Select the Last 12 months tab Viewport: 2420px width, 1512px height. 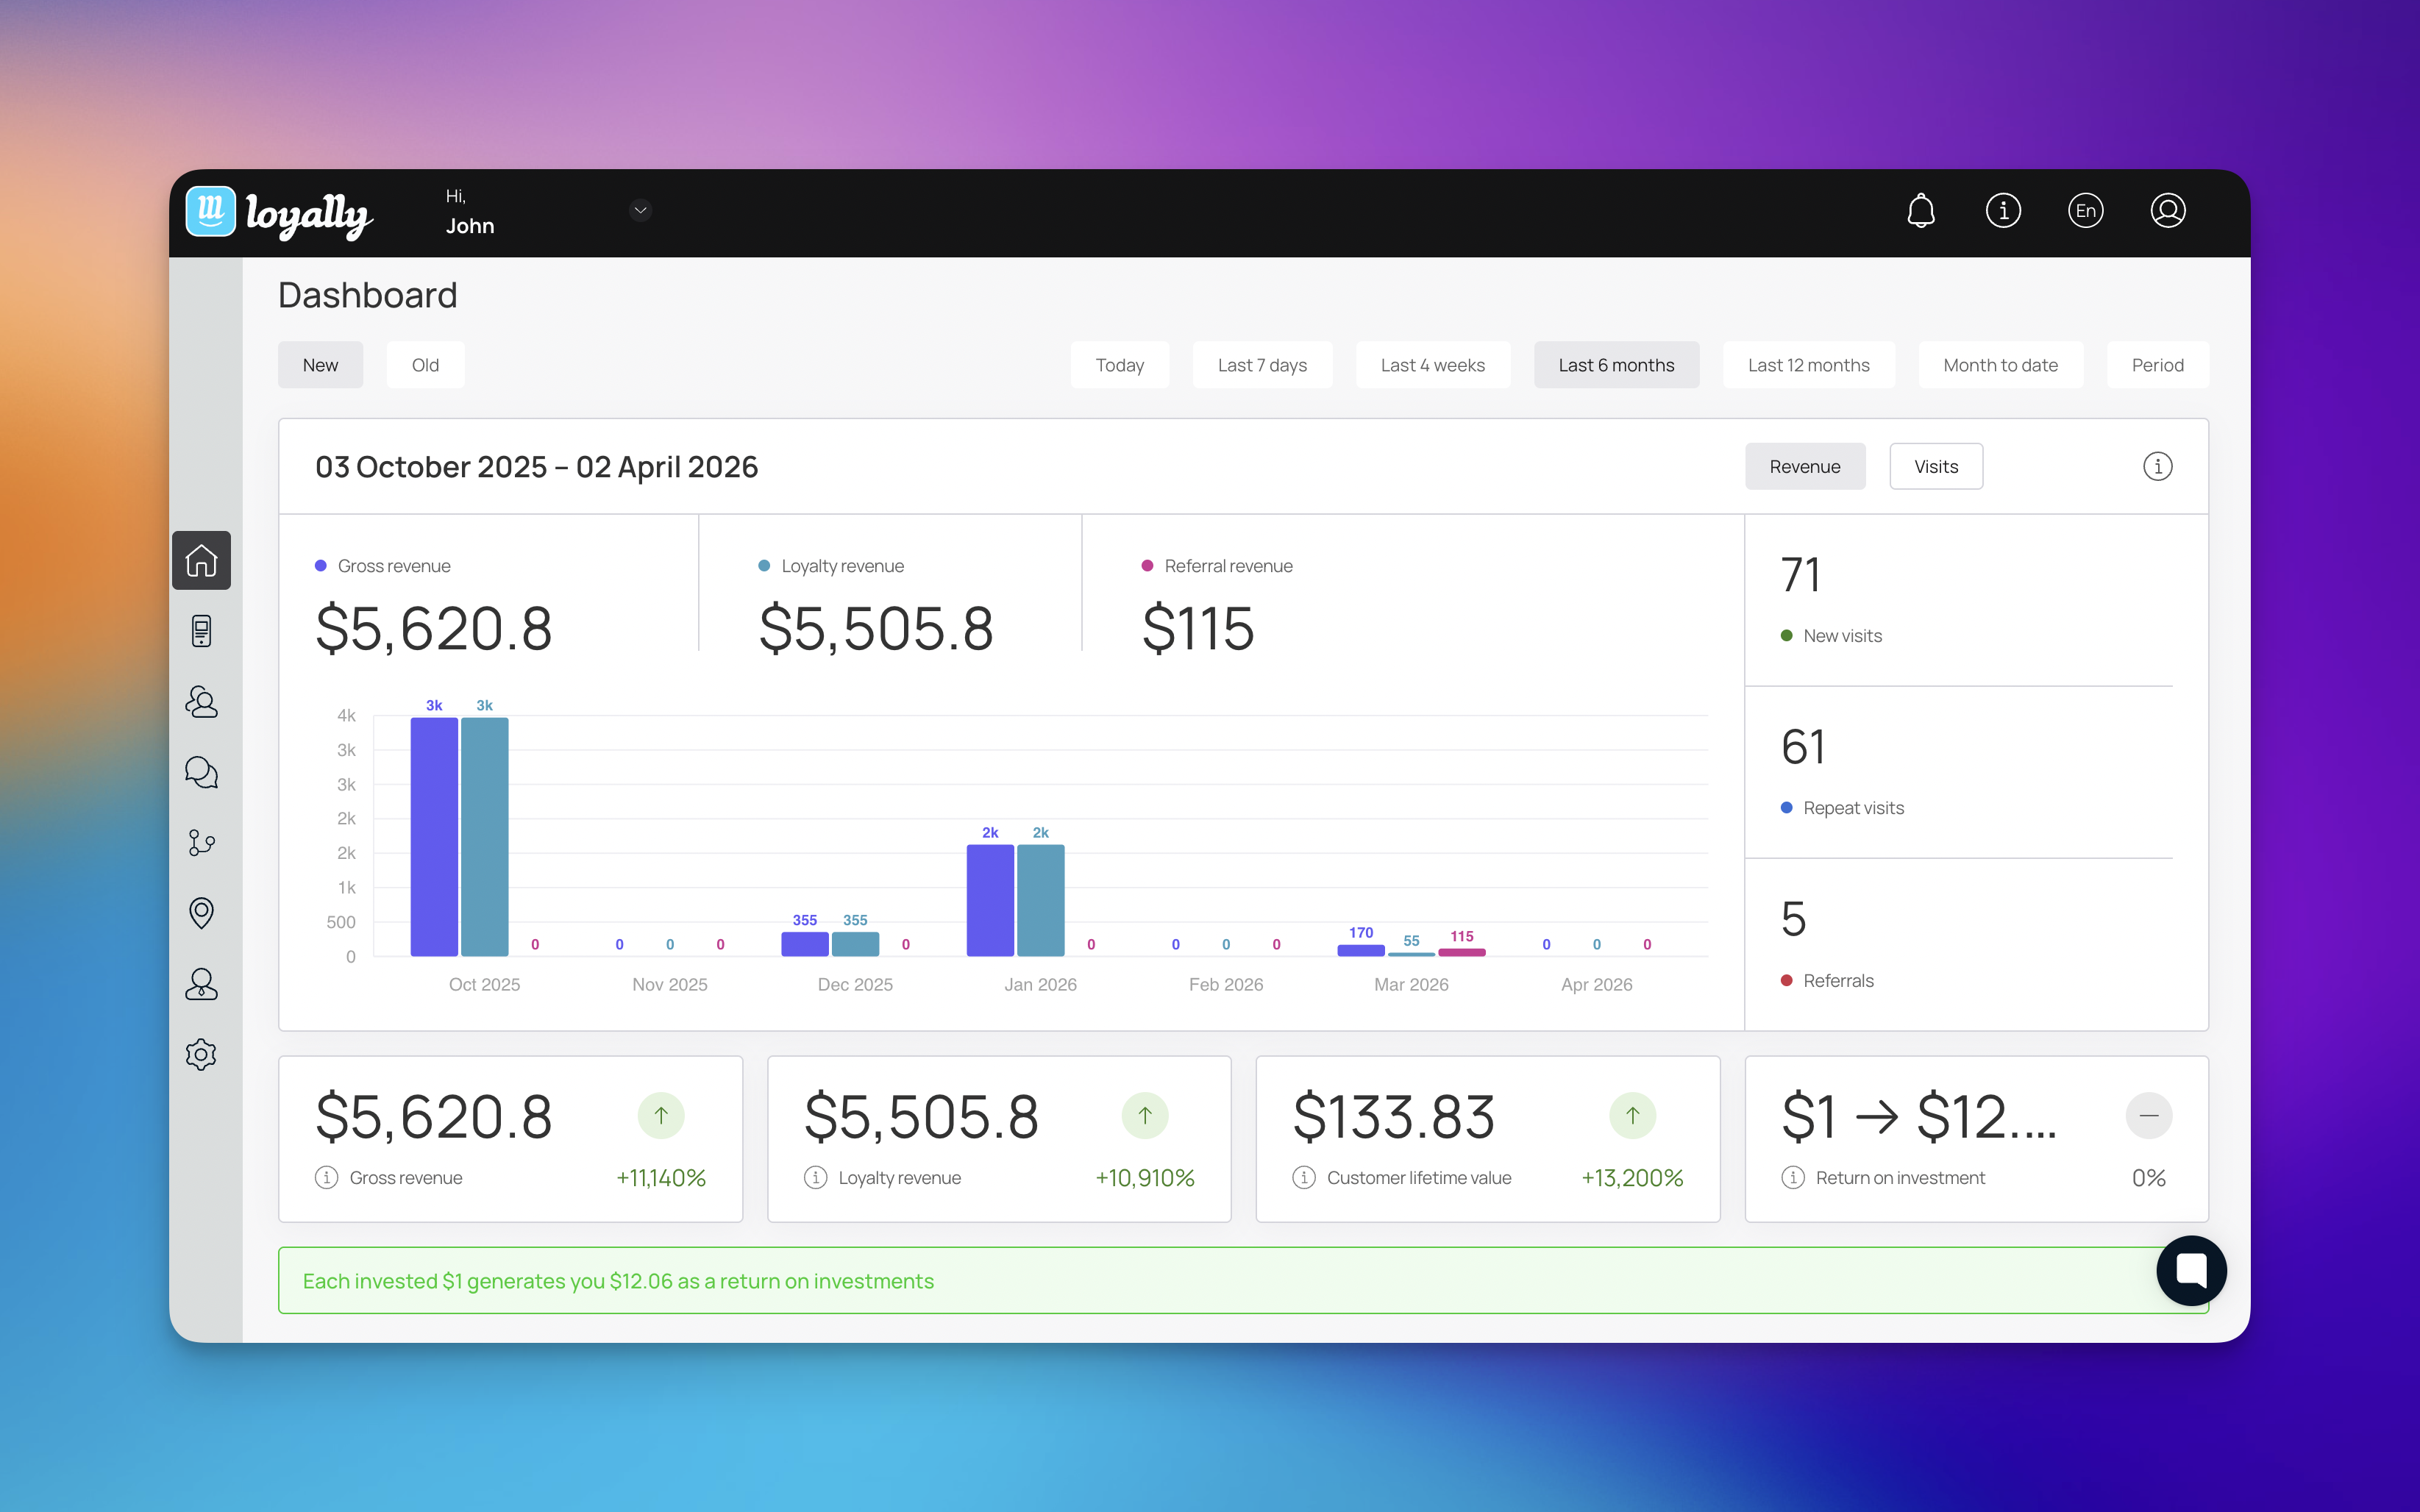pos(1808,365)
